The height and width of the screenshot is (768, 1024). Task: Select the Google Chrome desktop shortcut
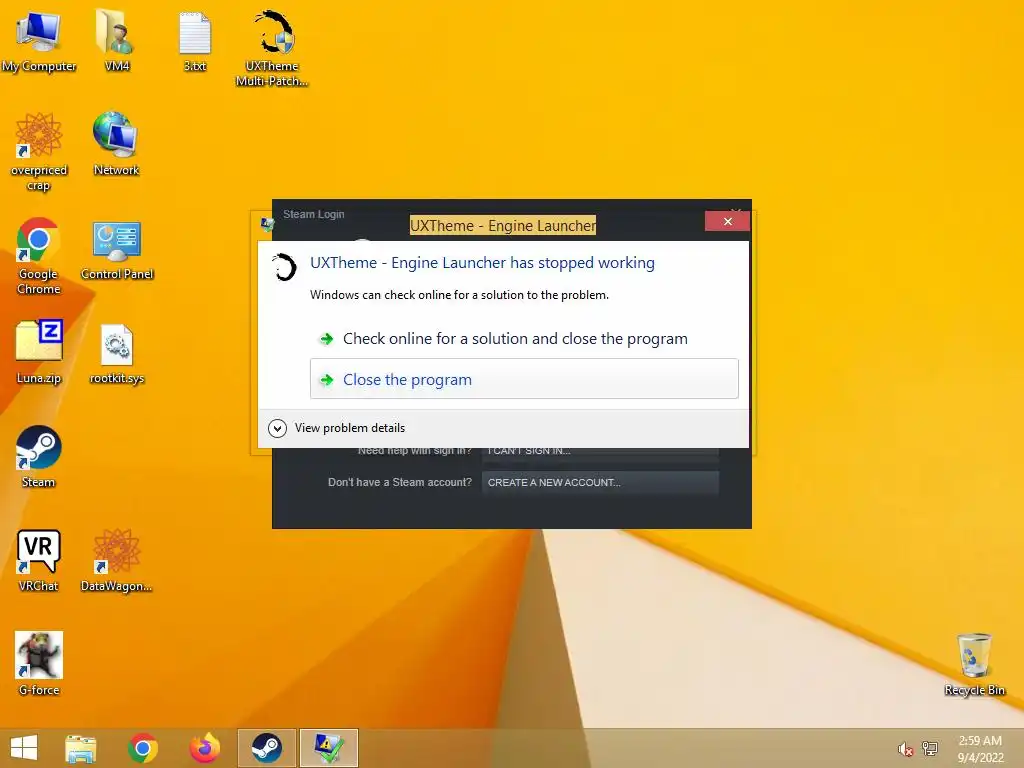click(x=39, y=256)
